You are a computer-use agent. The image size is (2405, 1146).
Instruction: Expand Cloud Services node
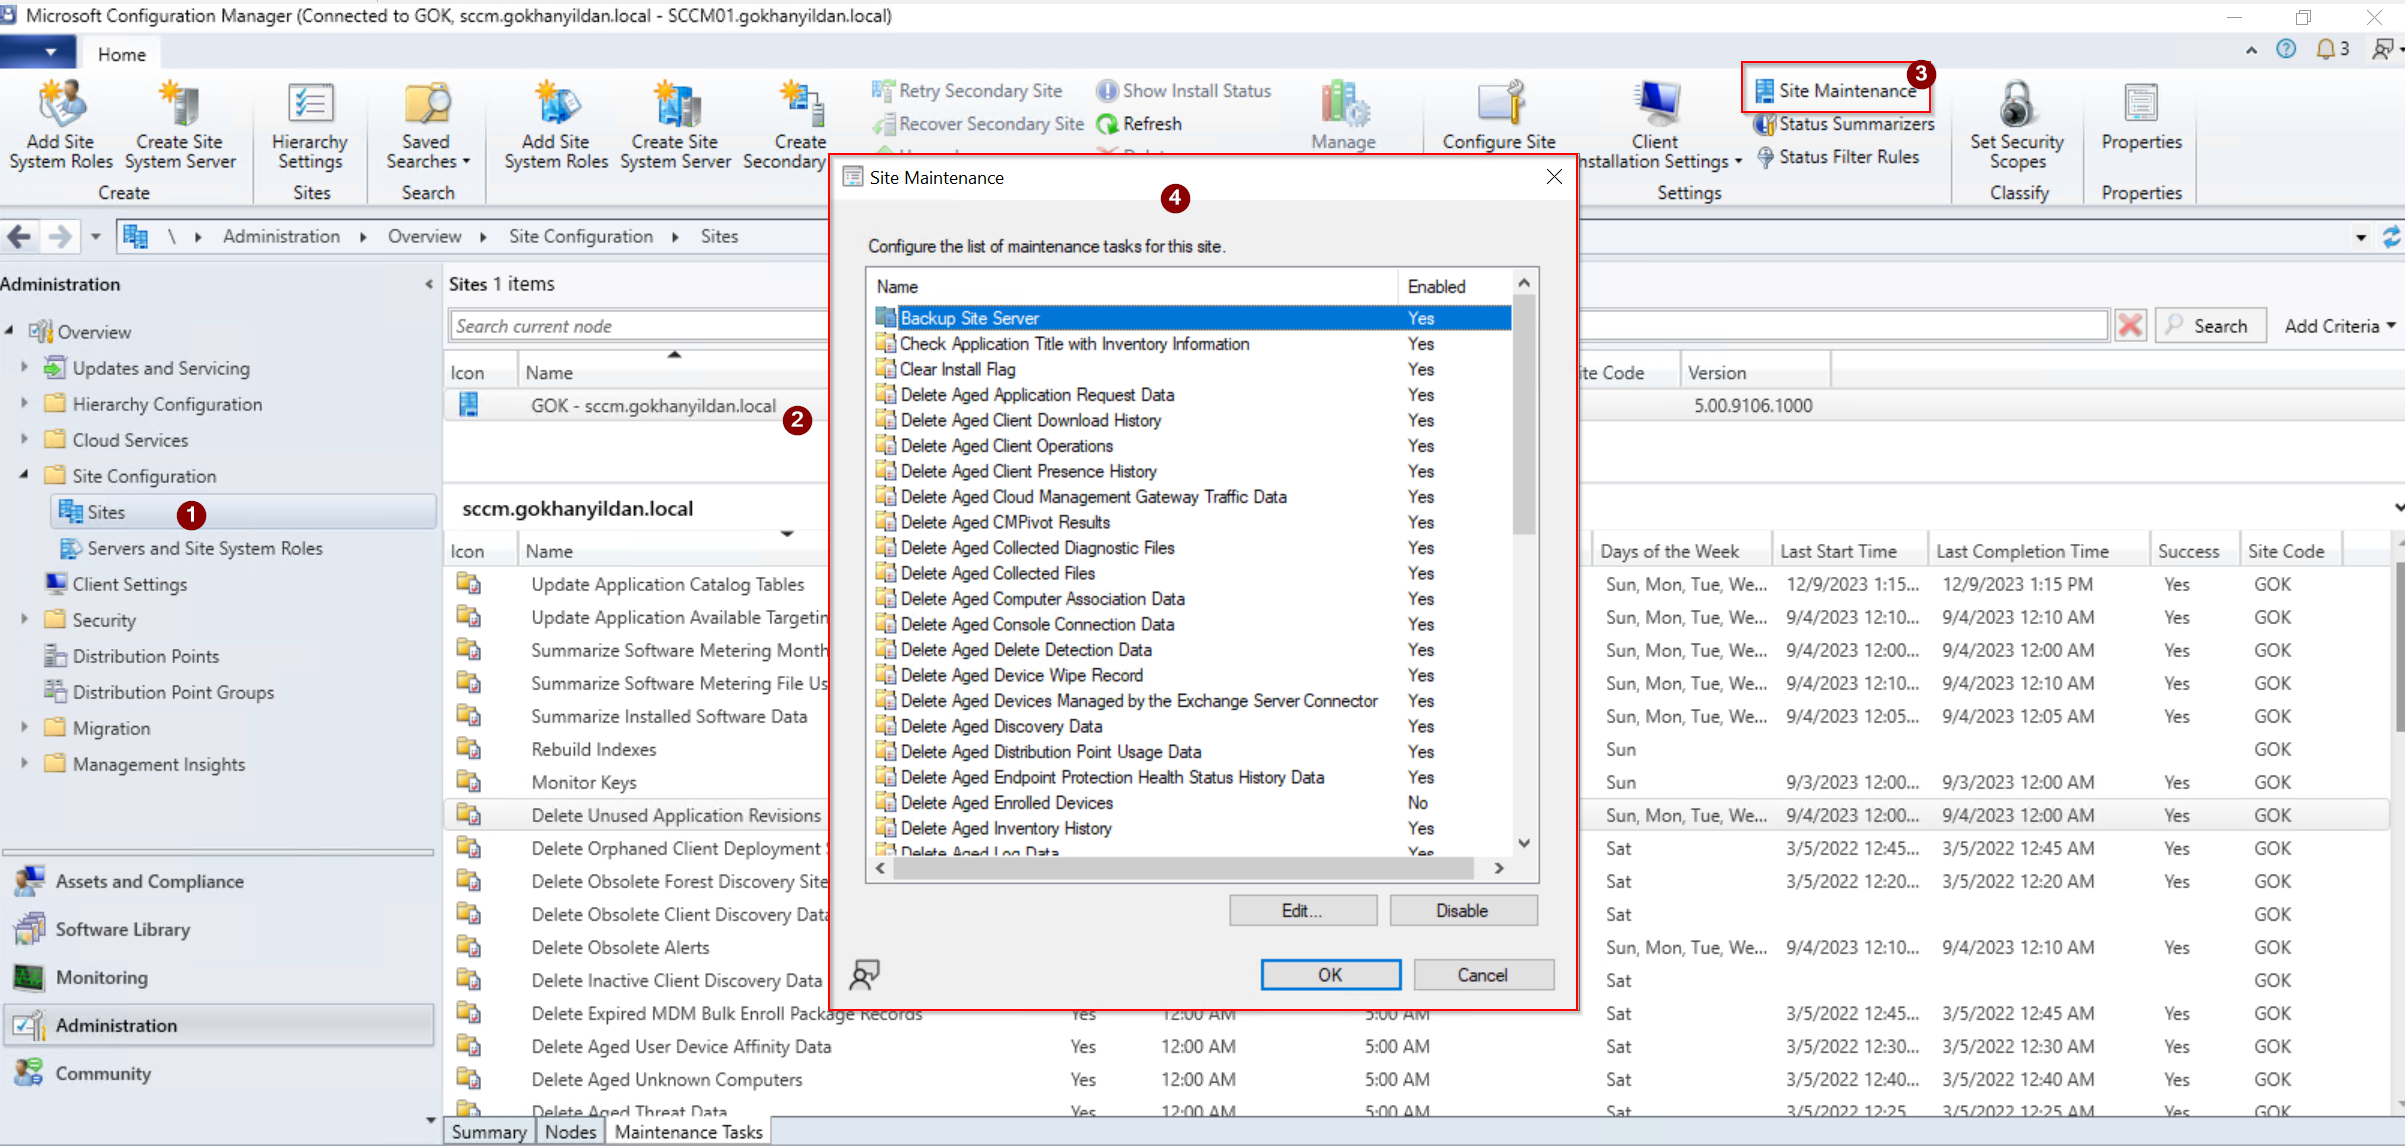(25, 440)
